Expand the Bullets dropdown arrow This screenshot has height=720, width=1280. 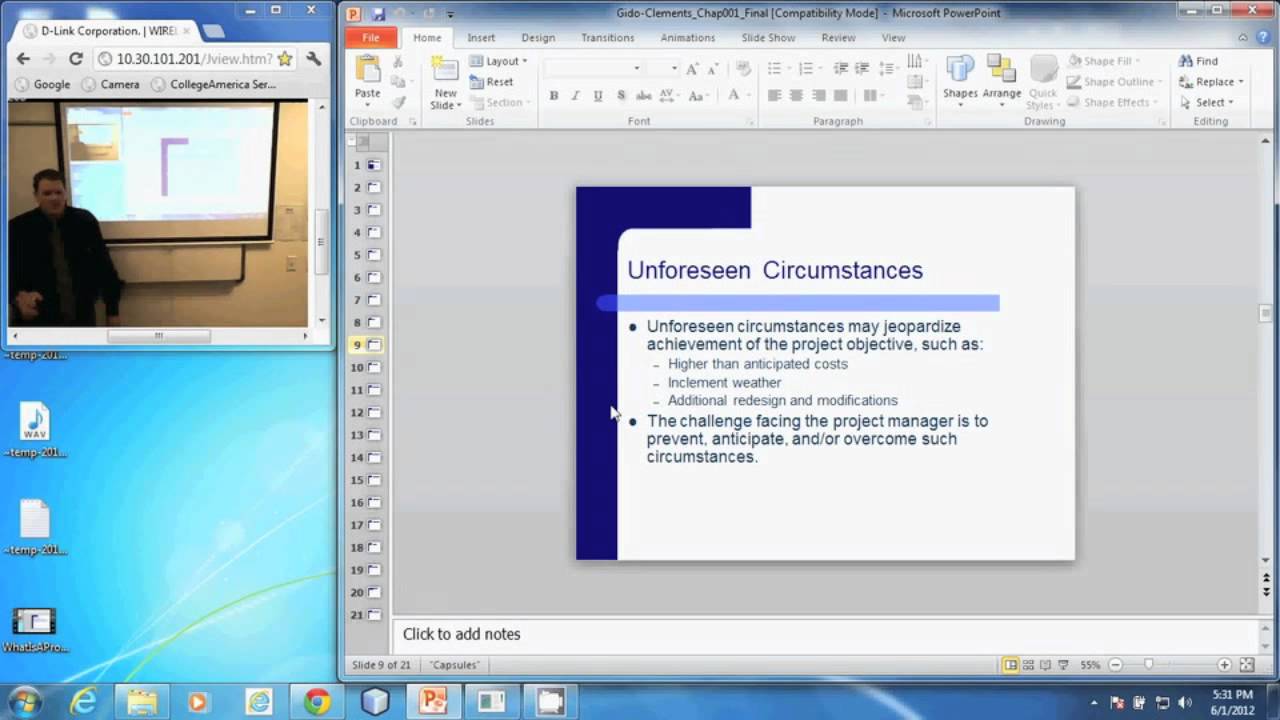pyautogui.click(x=788, y=68)
